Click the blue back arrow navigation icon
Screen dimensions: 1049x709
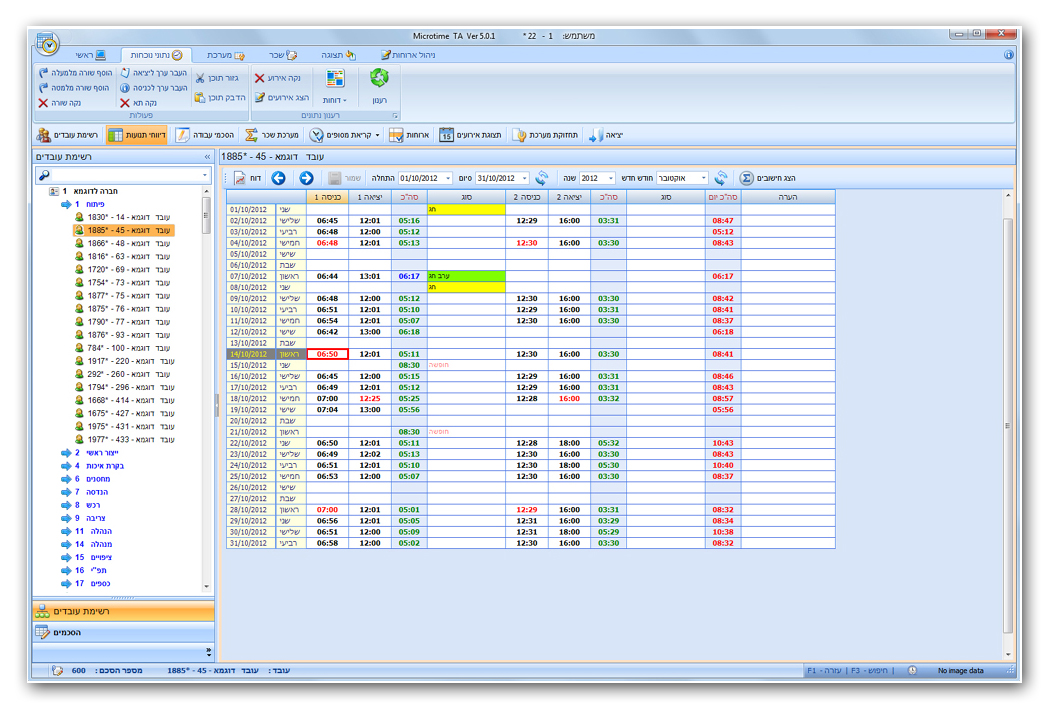279,178
